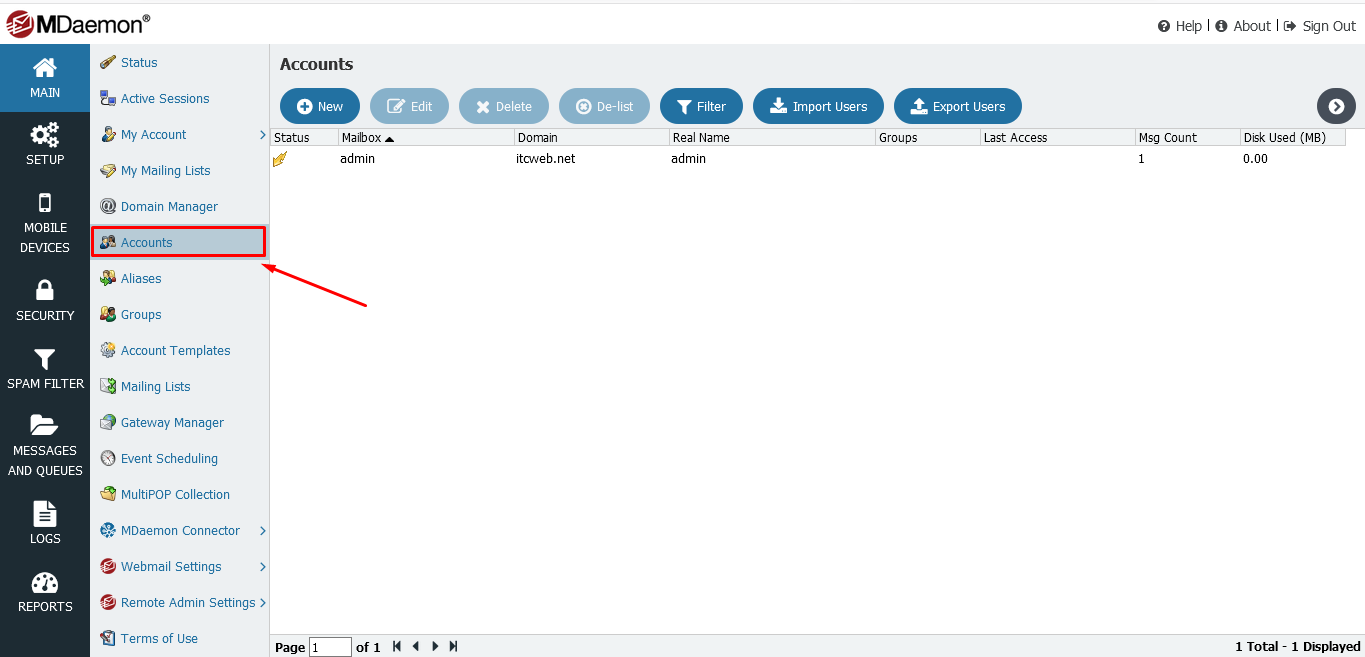
Task: Open MDaemon Connector menu item
Action: point(180,531)
